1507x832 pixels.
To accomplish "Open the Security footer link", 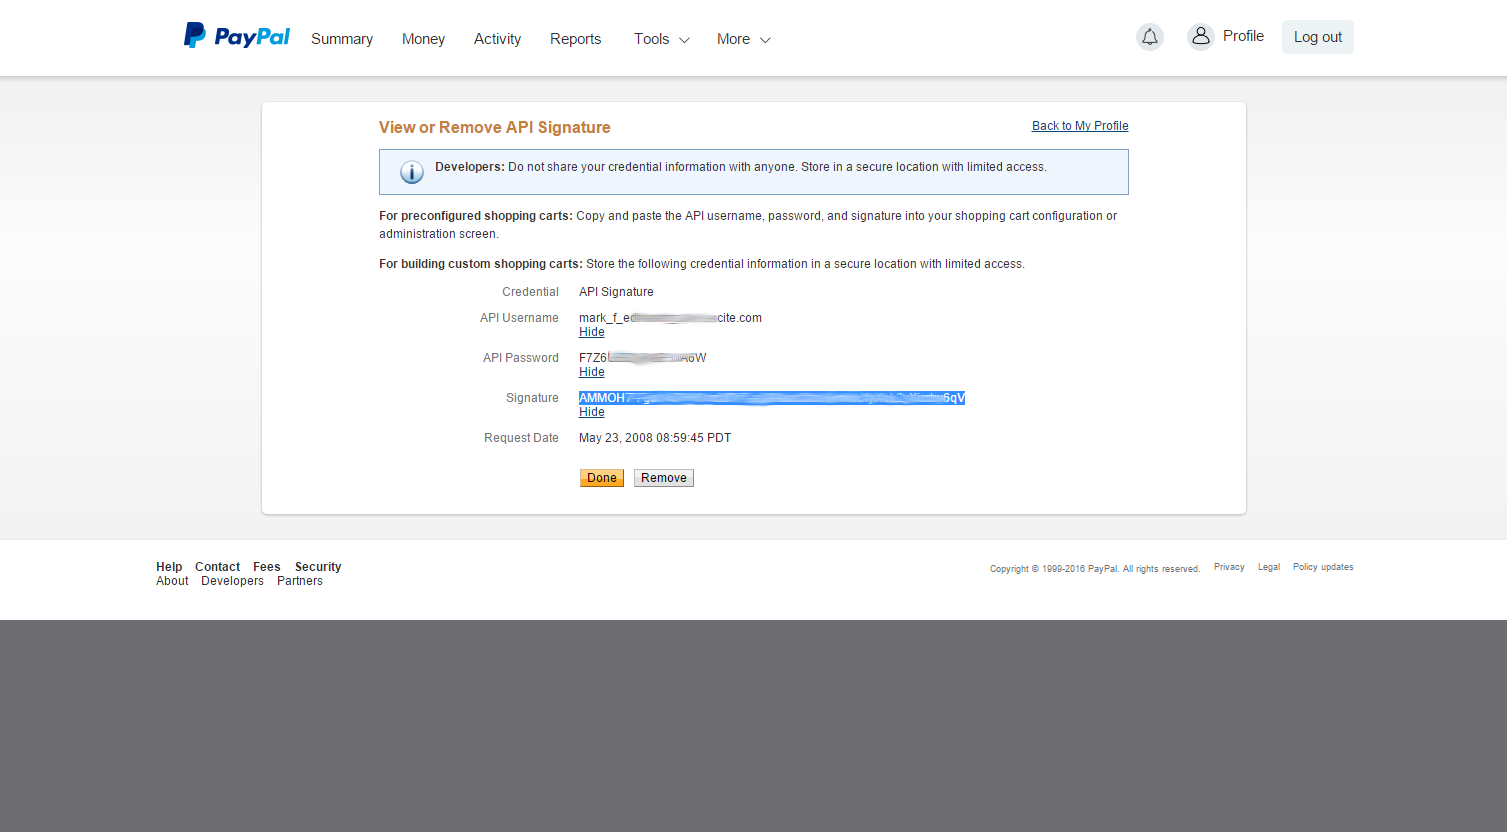I will pos(318,567).
